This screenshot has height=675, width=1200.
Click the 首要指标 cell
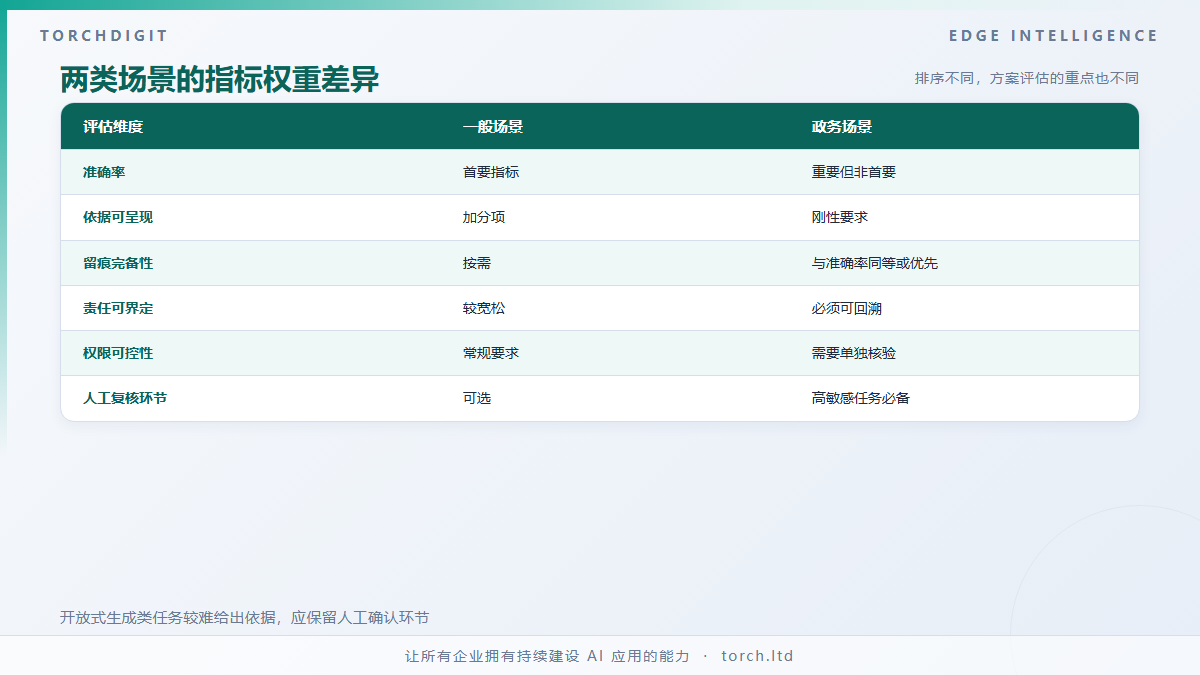[x=491, y=172]
